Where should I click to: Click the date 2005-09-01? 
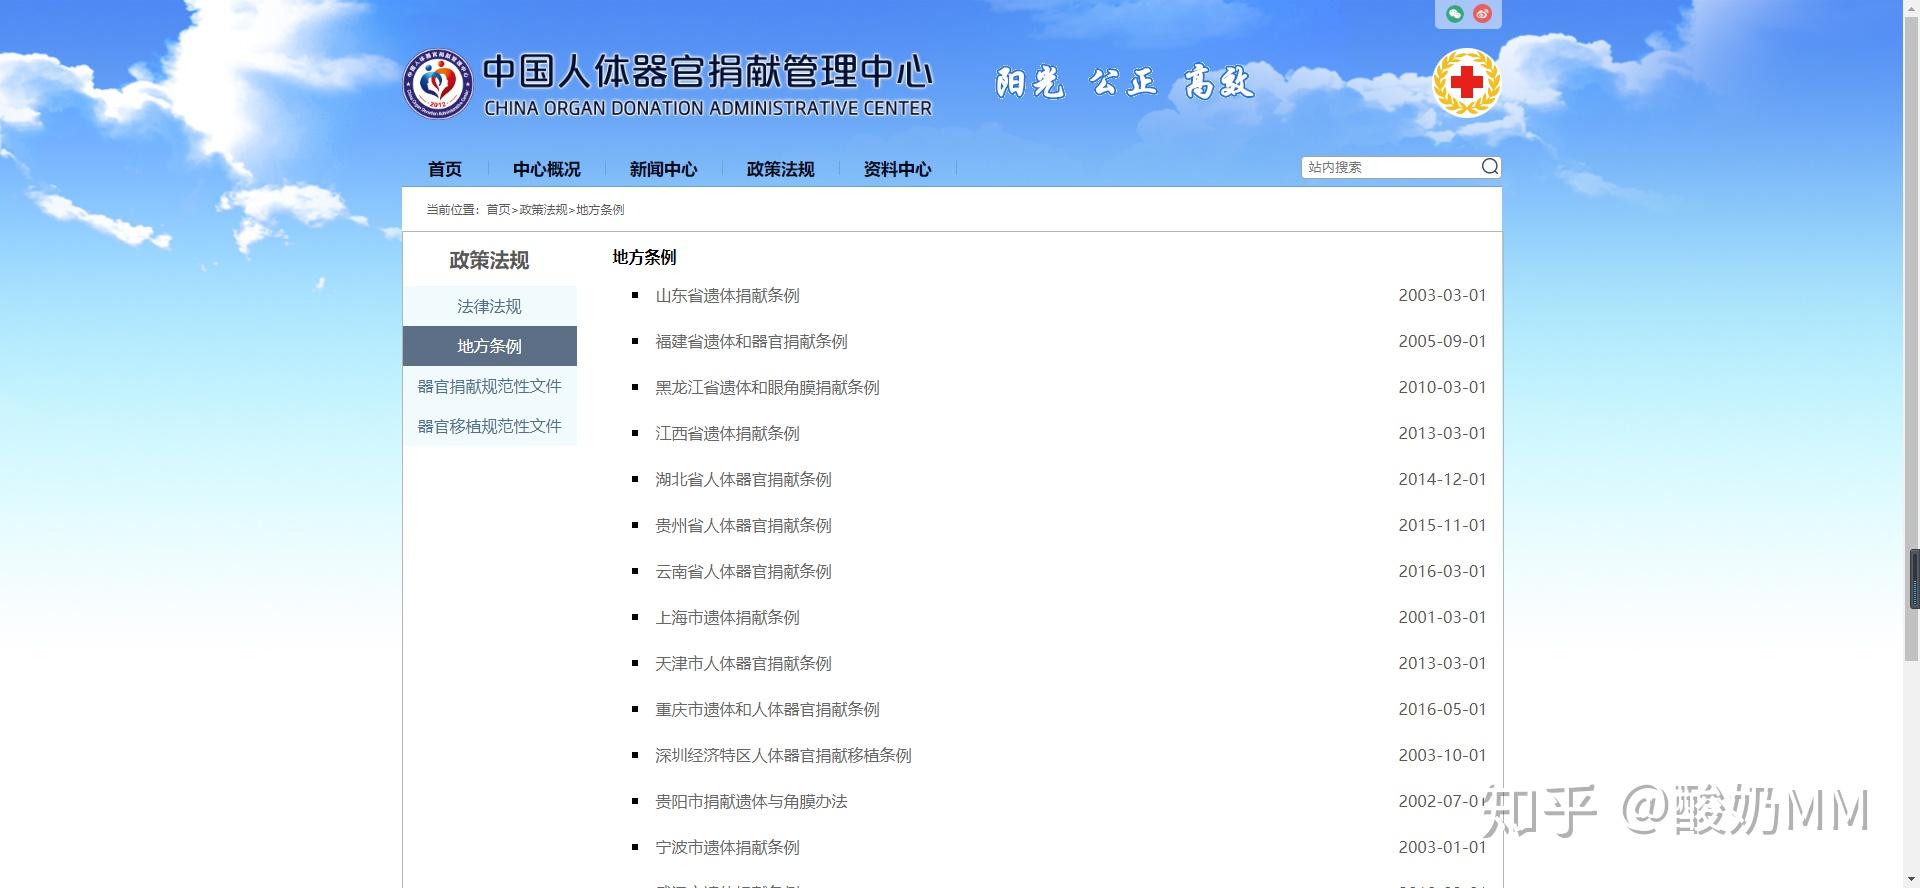coord(1442,342)
